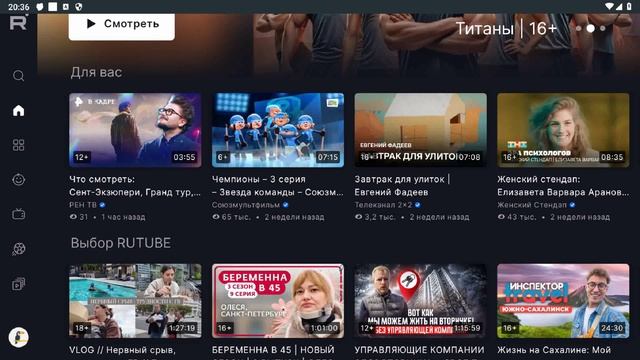Open the TV channels icon in sidebar
Viewport: 640px width, 360px height.
[x=18, y=214]
